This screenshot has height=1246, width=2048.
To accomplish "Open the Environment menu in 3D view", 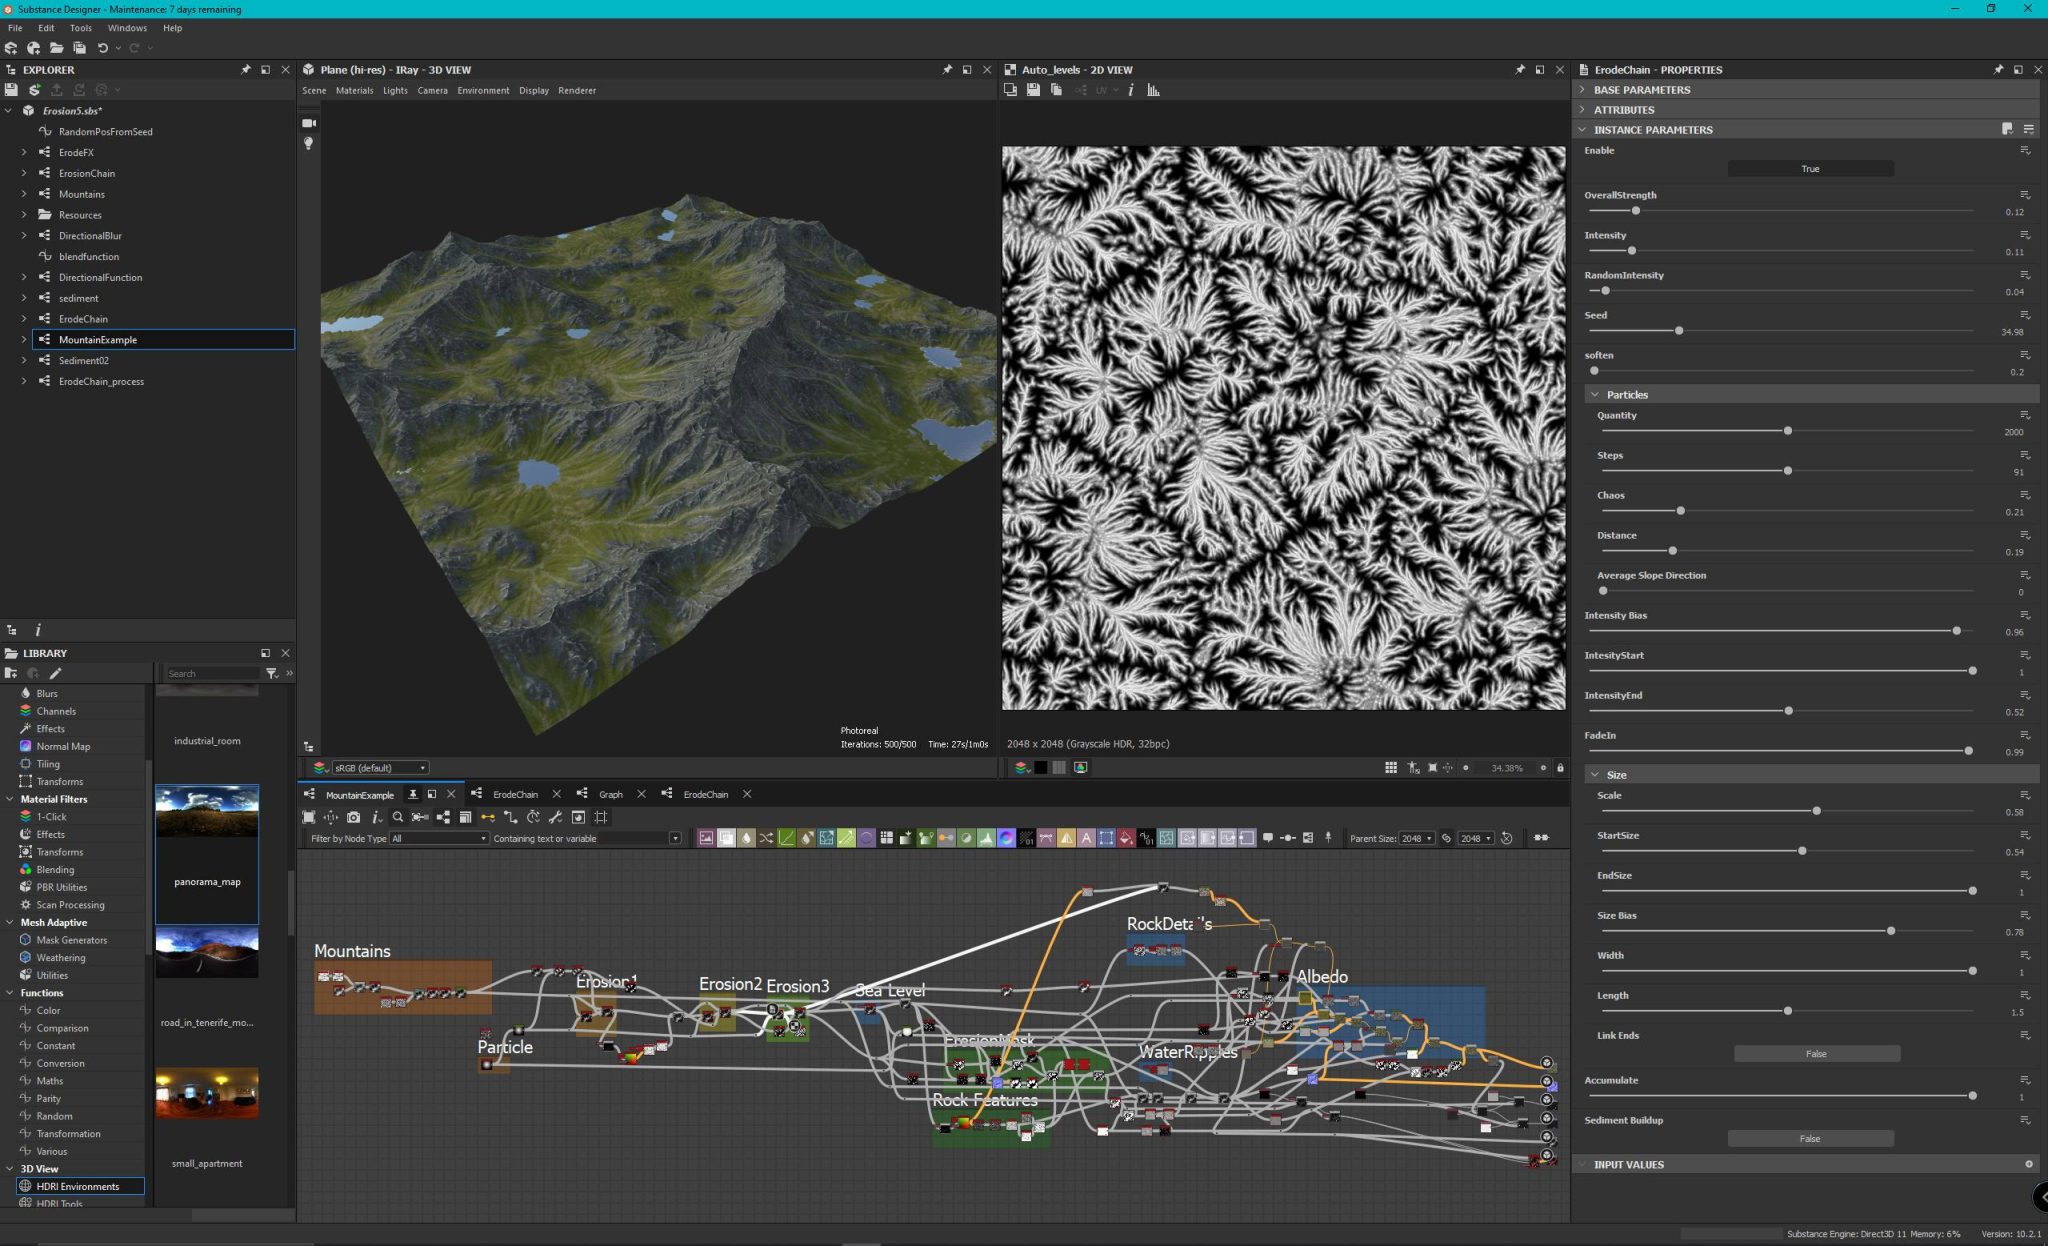I will tap(483, 90).
